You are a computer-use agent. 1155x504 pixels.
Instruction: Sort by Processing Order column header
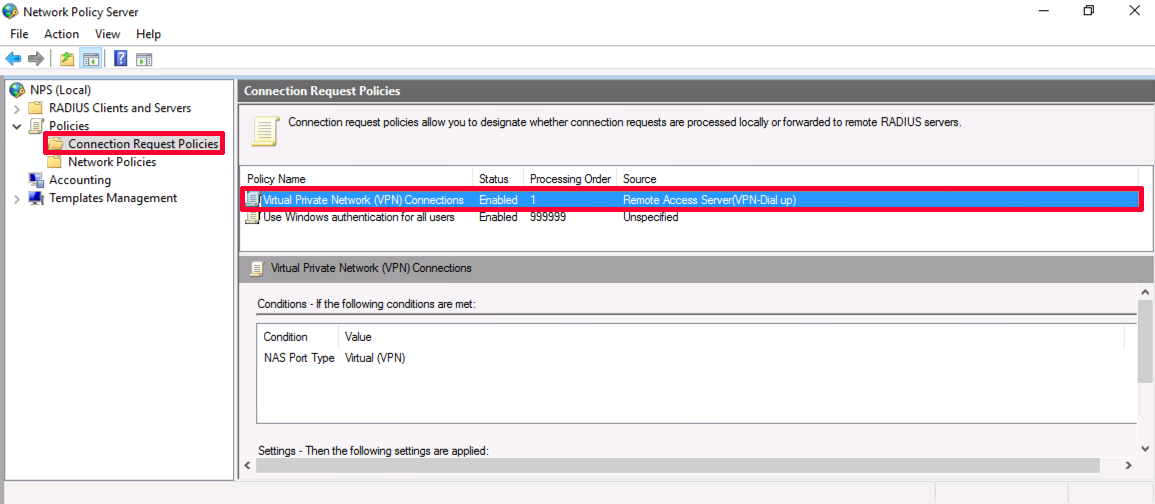pos(570,179)
